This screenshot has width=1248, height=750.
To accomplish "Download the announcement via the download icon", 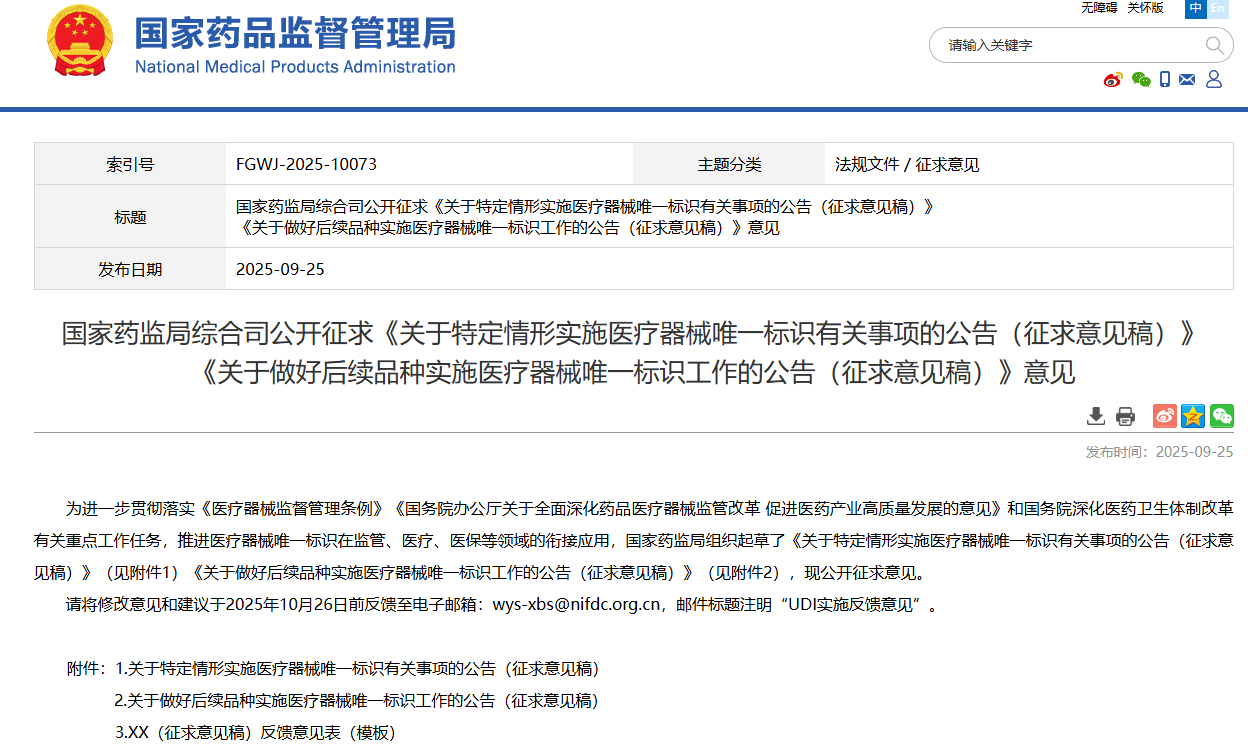I will pos(1095,415).
